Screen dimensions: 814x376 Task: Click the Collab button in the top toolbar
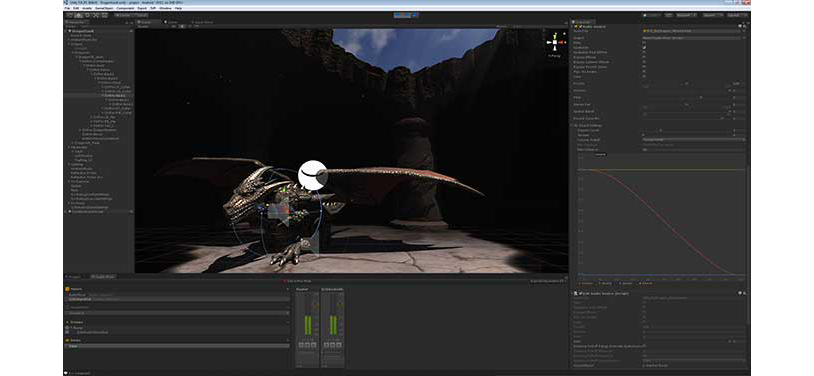pyautogui.click(x=653, y=15)
